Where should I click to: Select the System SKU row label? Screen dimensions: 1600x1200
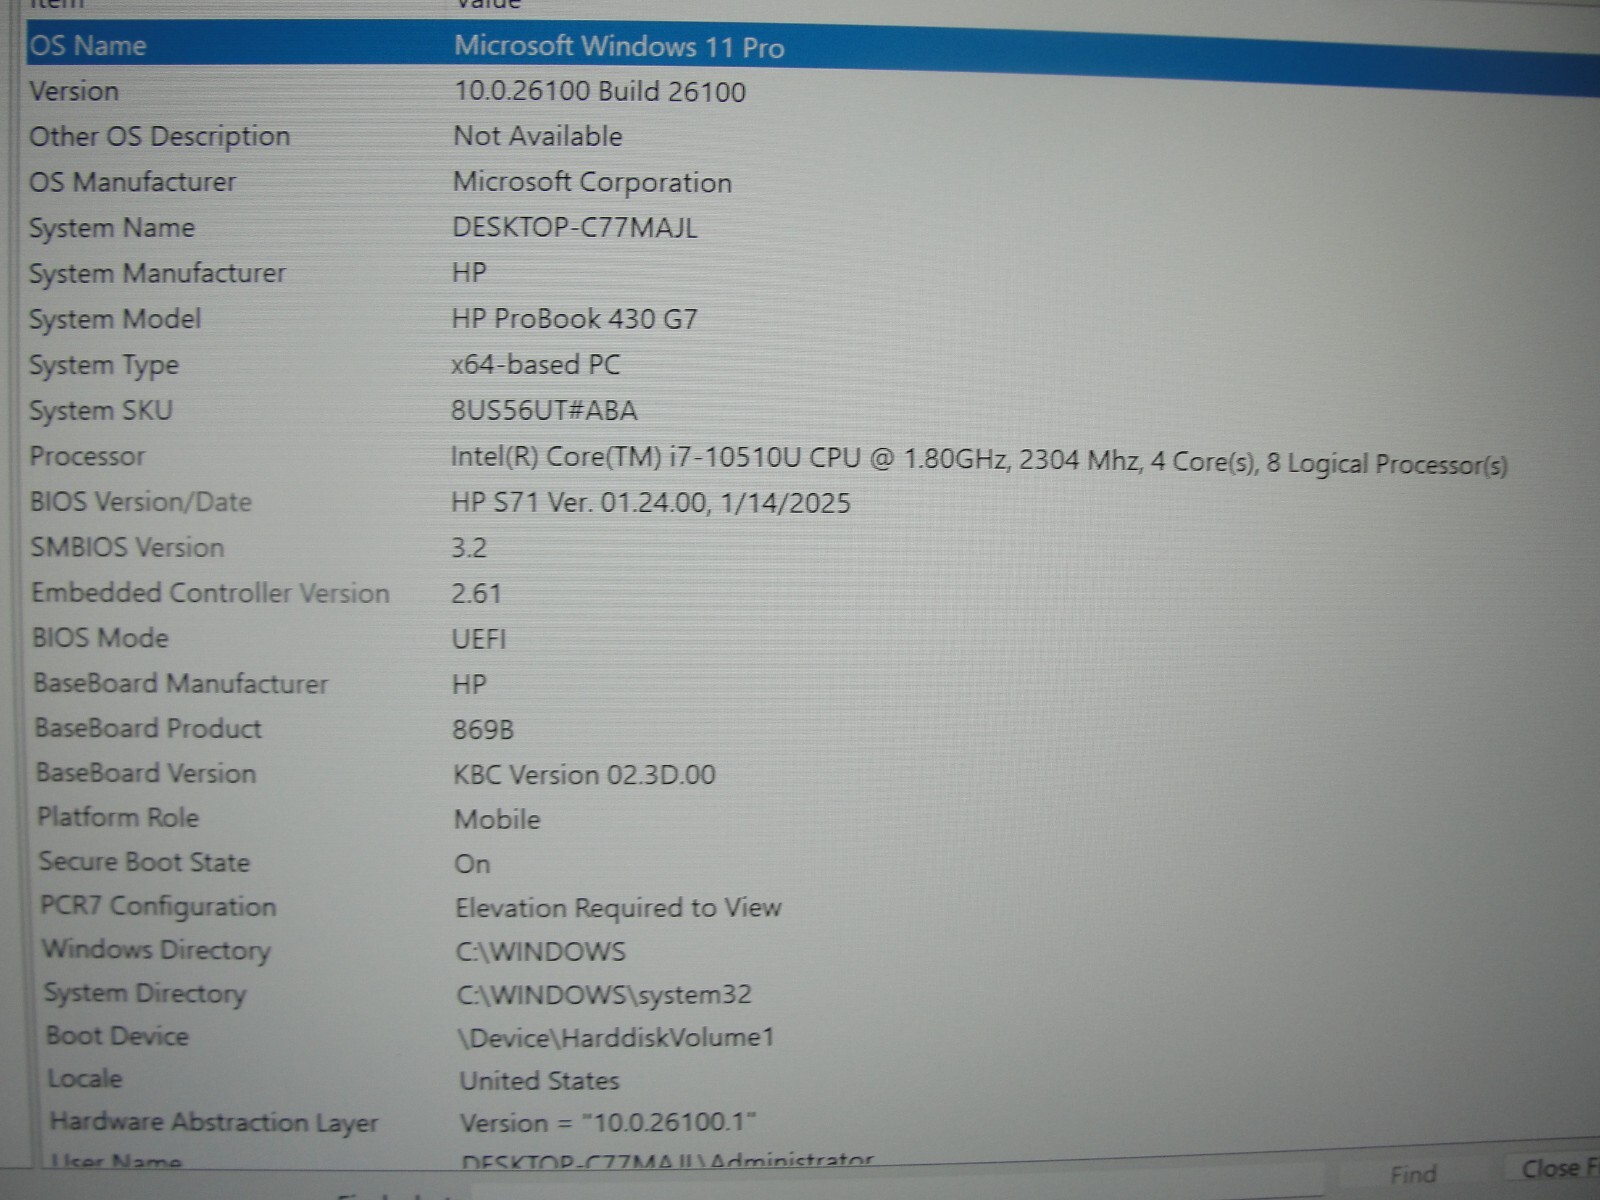pyautogui.click(x=101, y=411)
